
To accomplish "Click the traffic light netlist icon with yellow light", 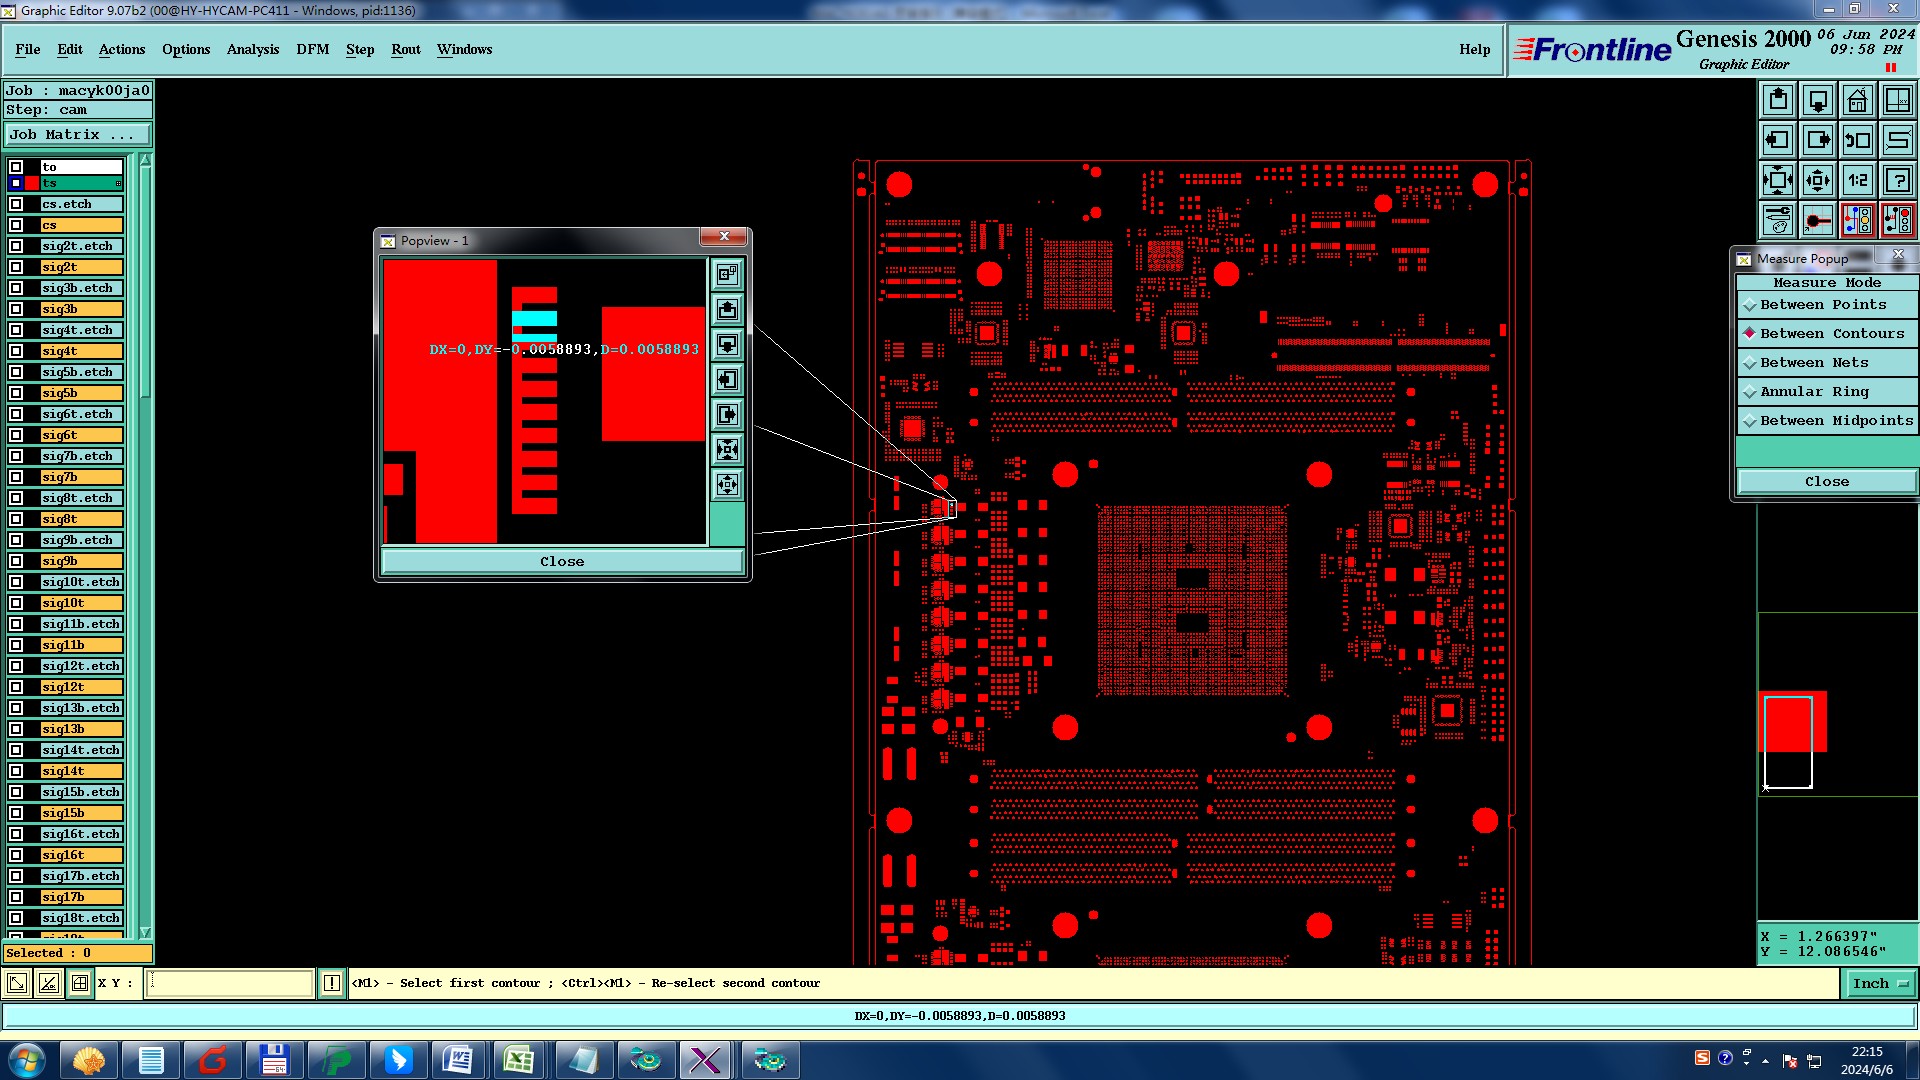I will click(x=1857, y=220).
